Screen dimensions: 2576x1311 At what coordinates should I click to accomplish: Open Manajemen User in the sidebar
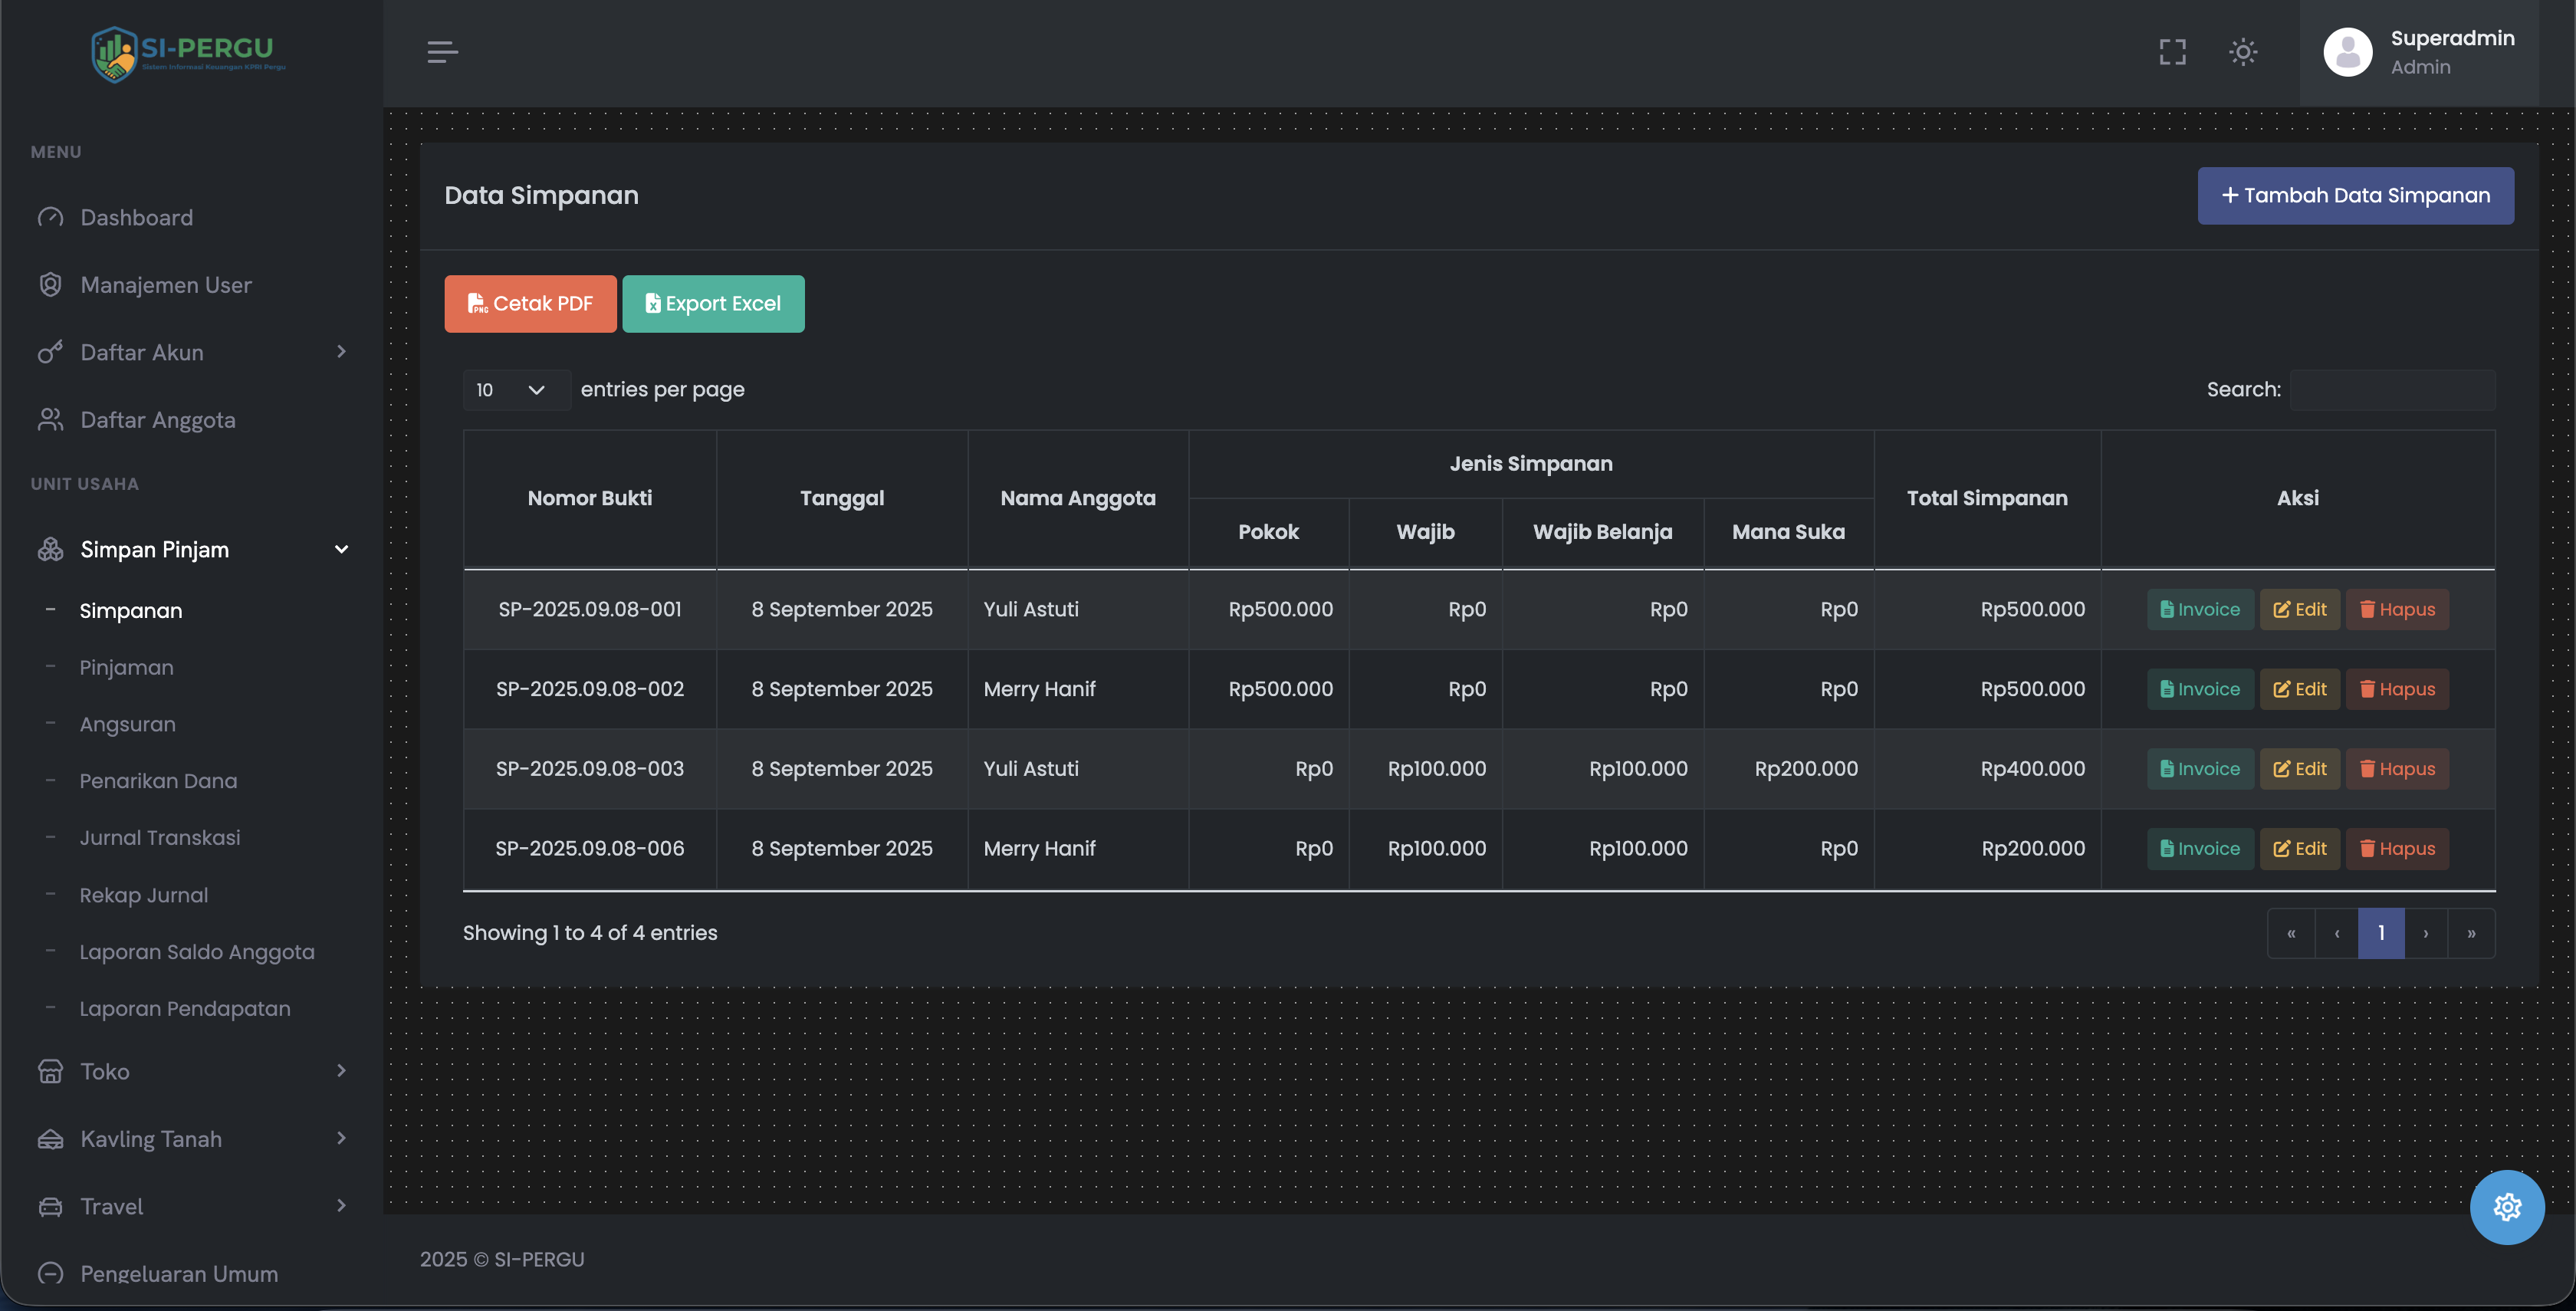click(165, 285)
